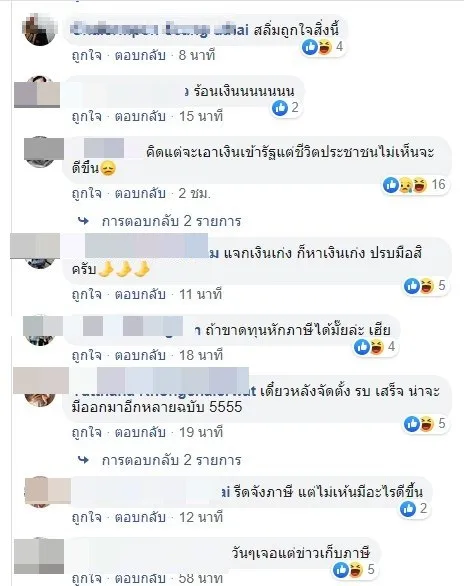
Task: Open reactions on the 'สลิ่มถูกใจสิ่งนี้' comment
Action: click(x=323, y=47)
